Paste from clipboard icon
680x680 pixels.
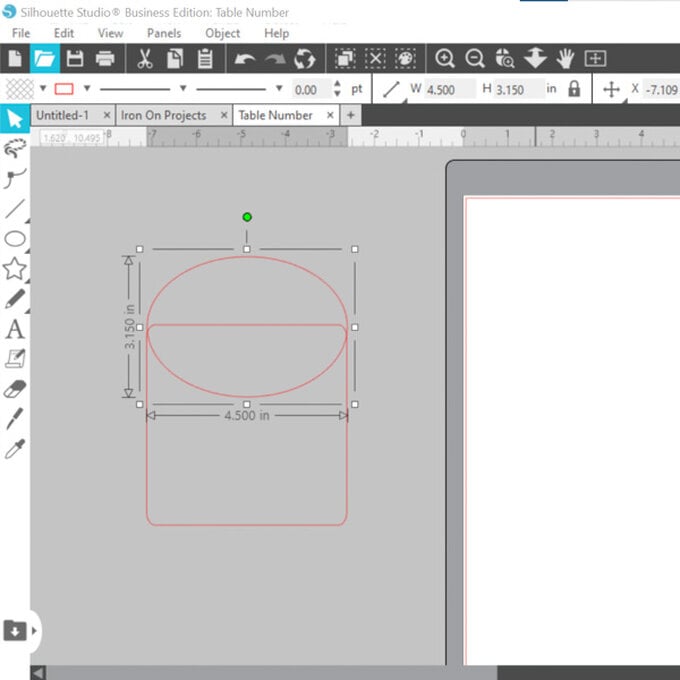click(x=205, y=58)
